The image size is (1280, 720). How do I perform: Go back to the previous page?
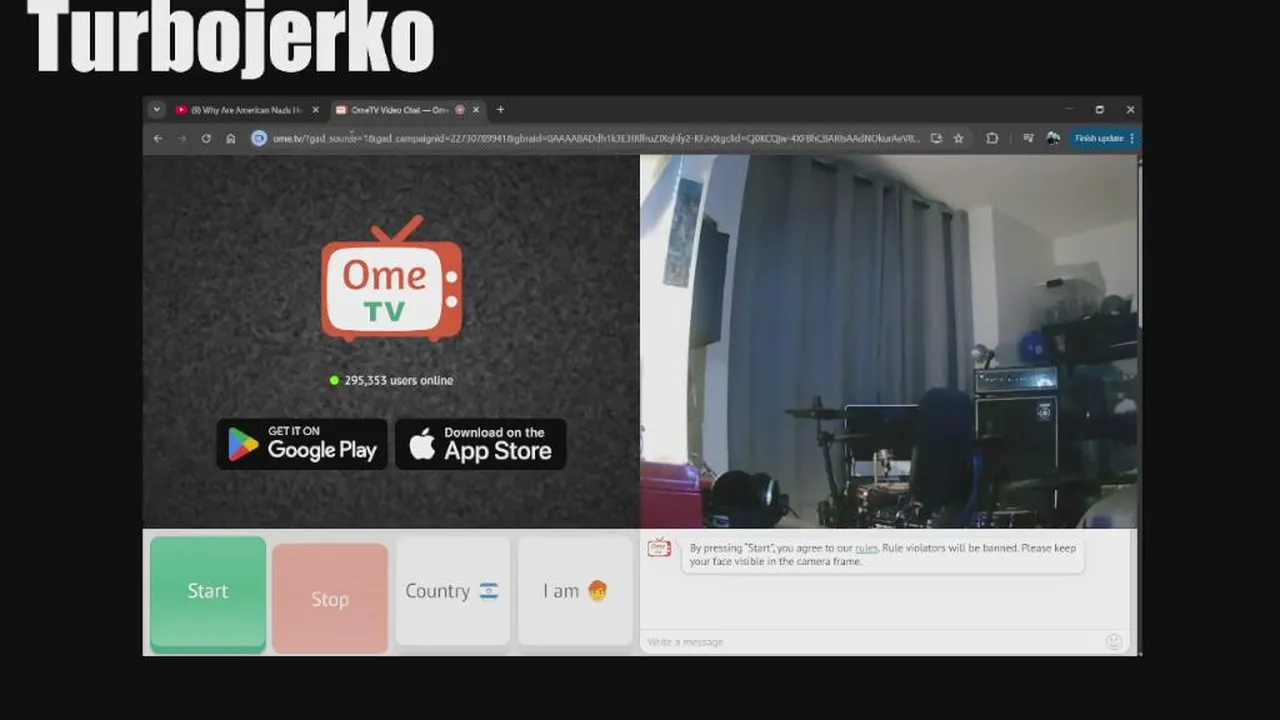pos(158,138)
